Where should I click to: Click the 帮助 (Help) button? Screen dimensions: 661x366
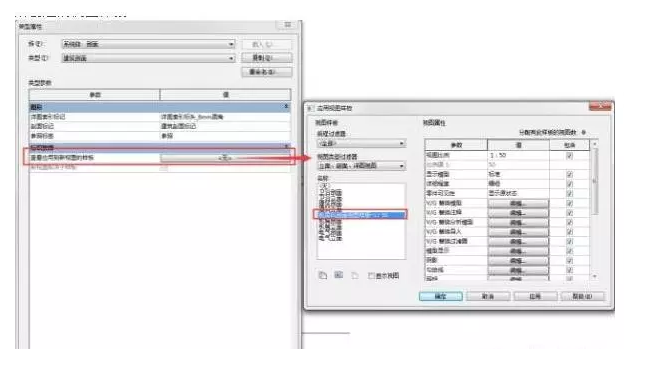[582, 296]
